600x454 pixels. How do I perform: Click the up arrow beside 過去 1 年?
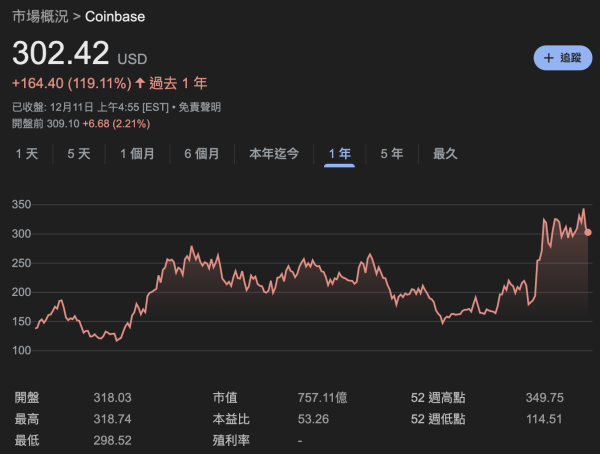pyautogui.click(x=140, y=83)
